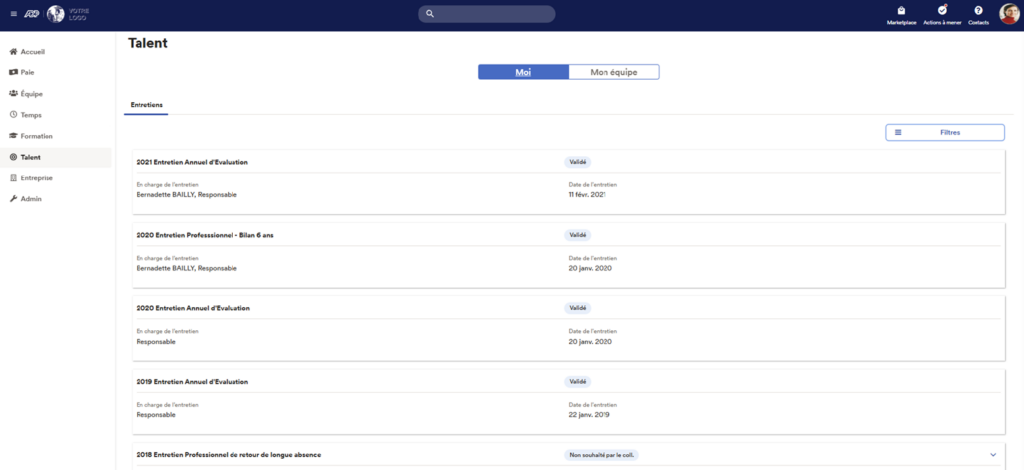This screenshot has height=470, width=1024.
Task: Open the hamburger menu icon
Action: [x=13, y=14]
